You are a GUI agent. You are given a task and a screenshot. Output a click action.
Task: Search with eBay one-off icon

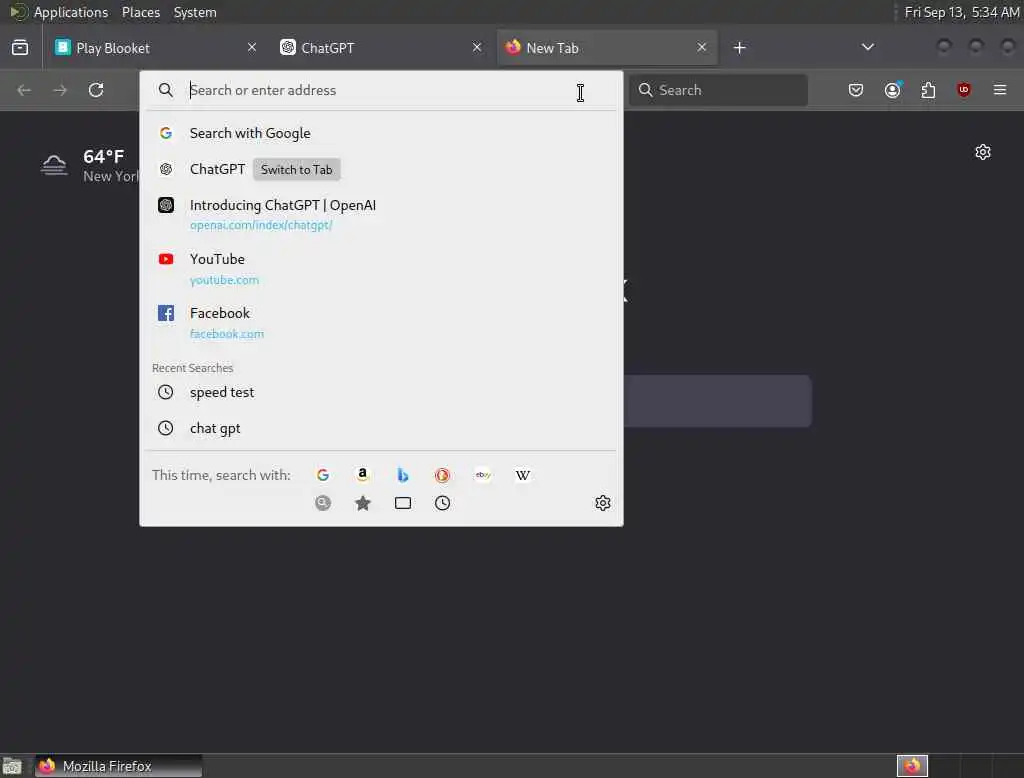[483, 475]
